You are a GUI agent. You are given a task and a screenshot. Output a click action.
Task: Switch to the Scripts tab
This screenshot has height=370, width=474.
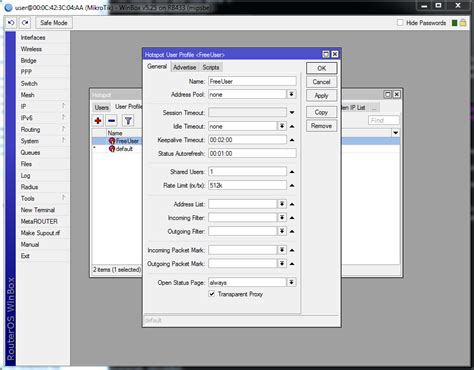pyautogui.click(x=211, y=67)
